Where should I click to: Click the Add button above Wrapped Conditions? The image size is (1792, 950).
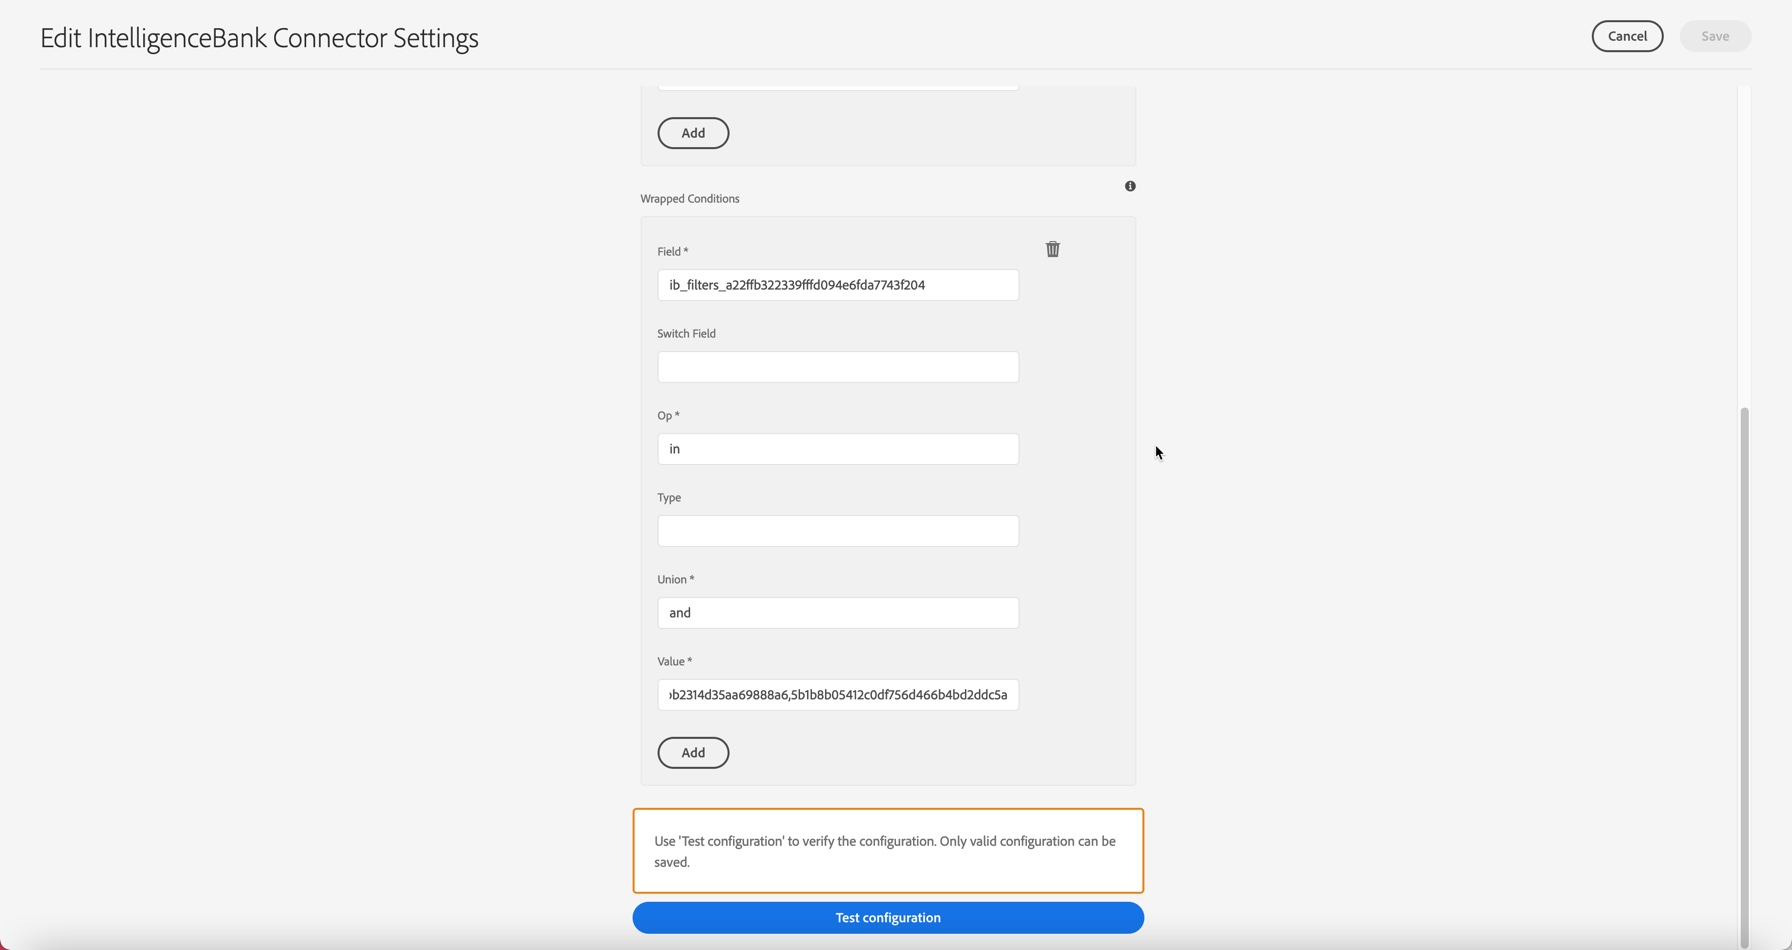[x=693, y=133]
